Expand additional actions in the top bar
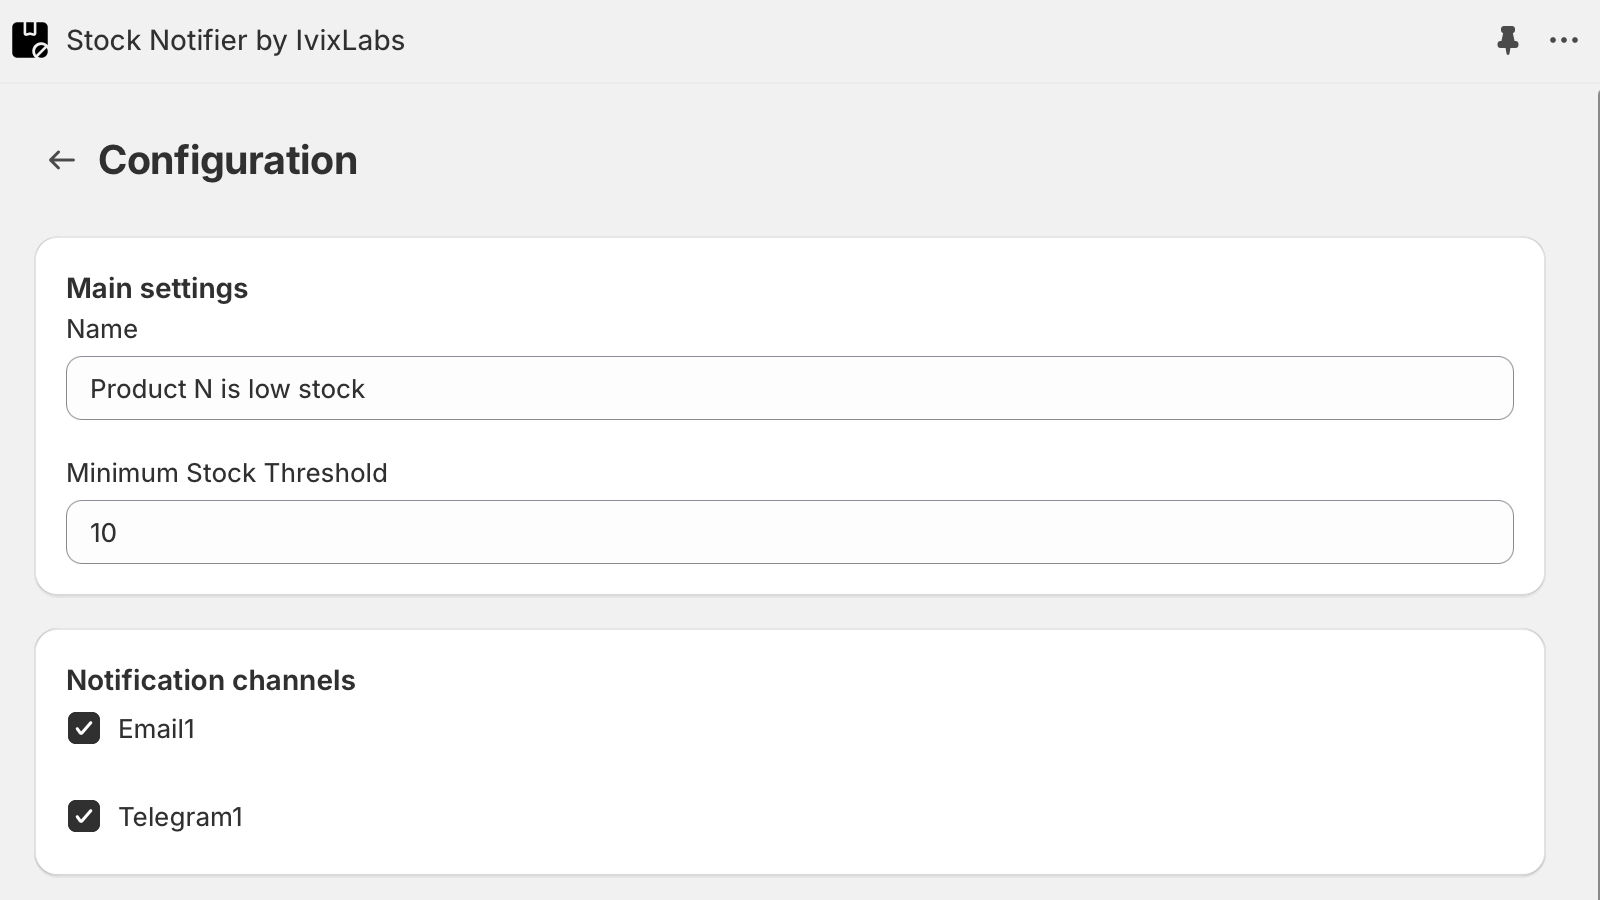 point(1562,40)
